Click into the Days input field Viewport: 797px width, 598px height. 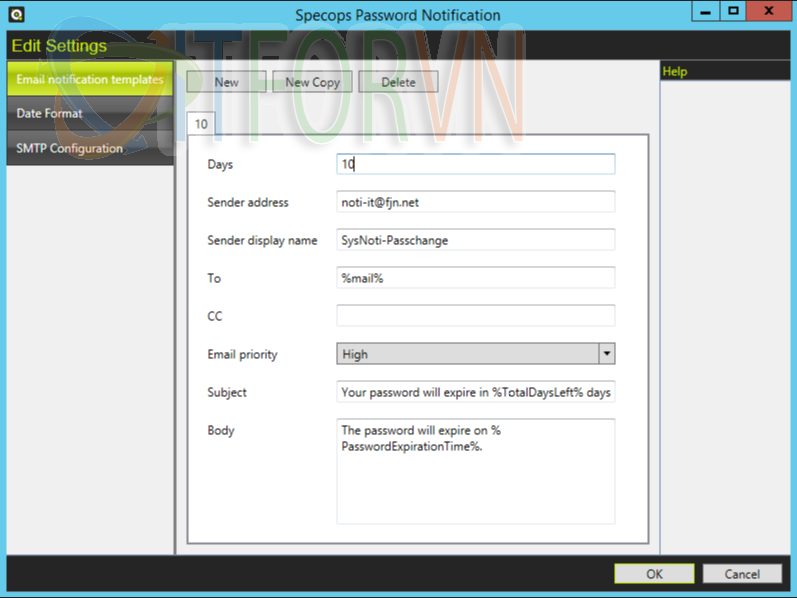476,164
